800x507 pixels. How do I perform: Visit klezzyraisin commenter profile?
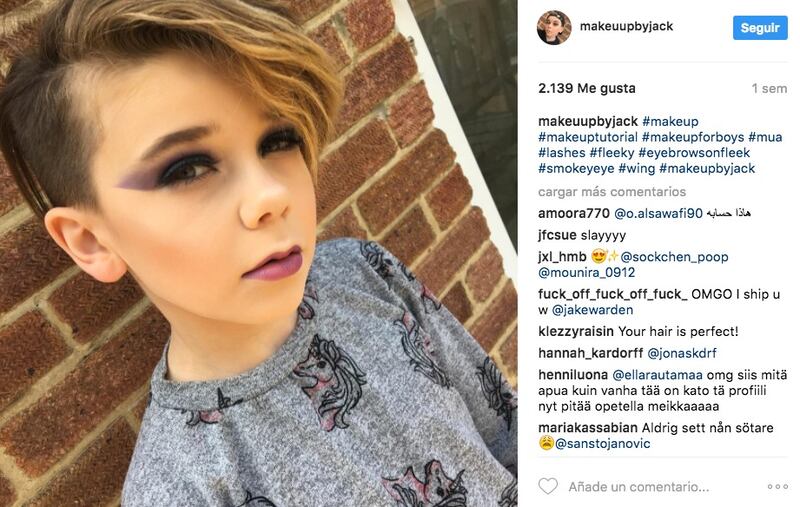click(x=576, y=332)
